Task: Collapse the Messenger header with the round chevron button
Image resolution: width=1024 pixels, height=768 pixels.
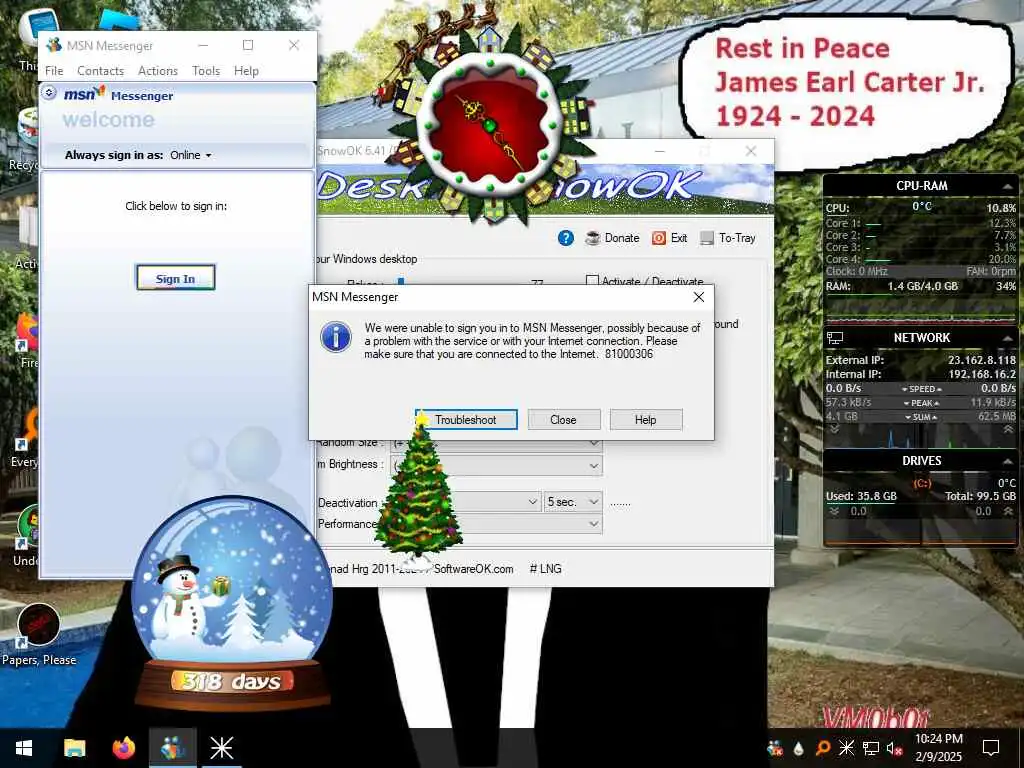Action: tap(50, 93)
